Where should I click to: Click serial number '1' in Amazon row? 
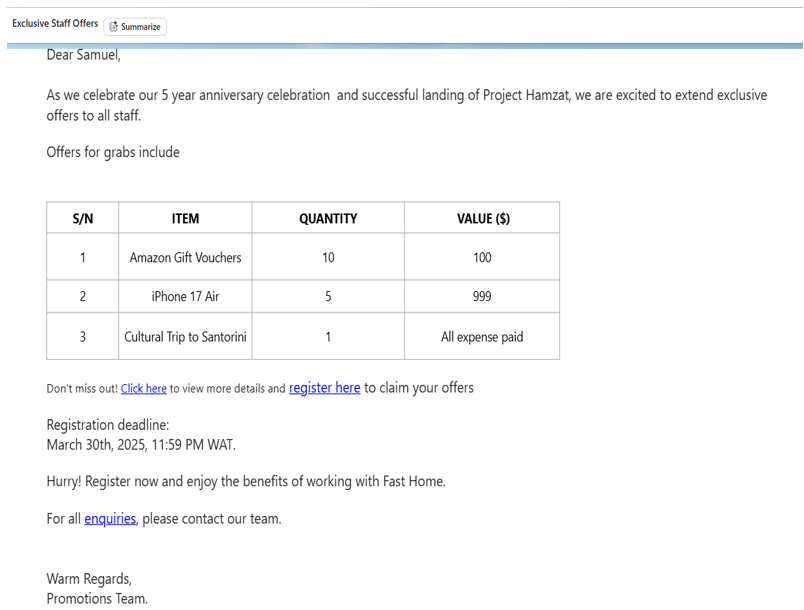(83, 257)
